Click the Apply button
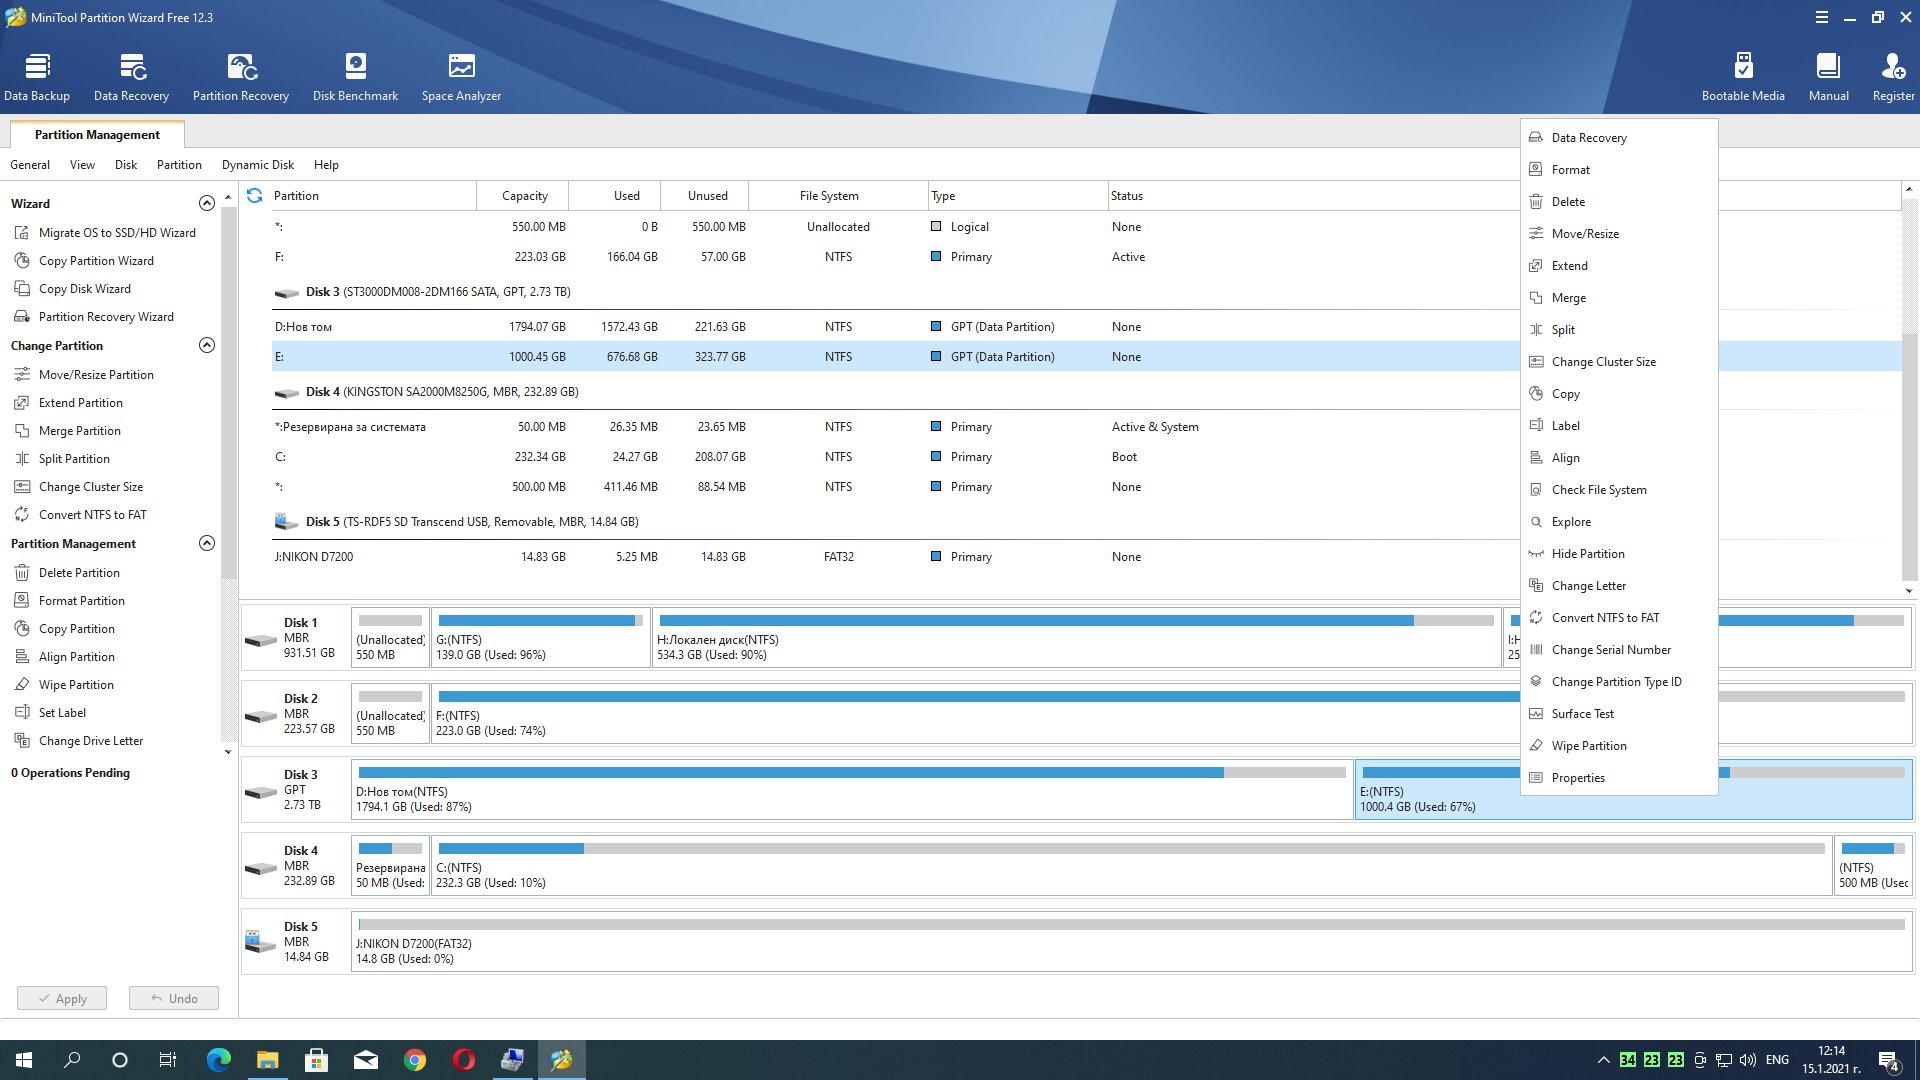The image size is (1920, 1080). (62, 998)
